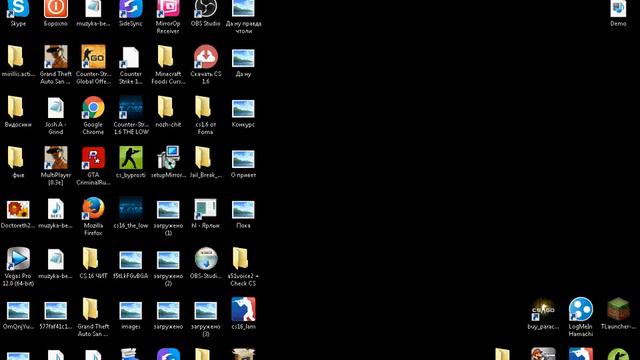This screenshot has width=640, height=360.
Task: Select the cs16_lam icon
Action: tap(243, 309)
